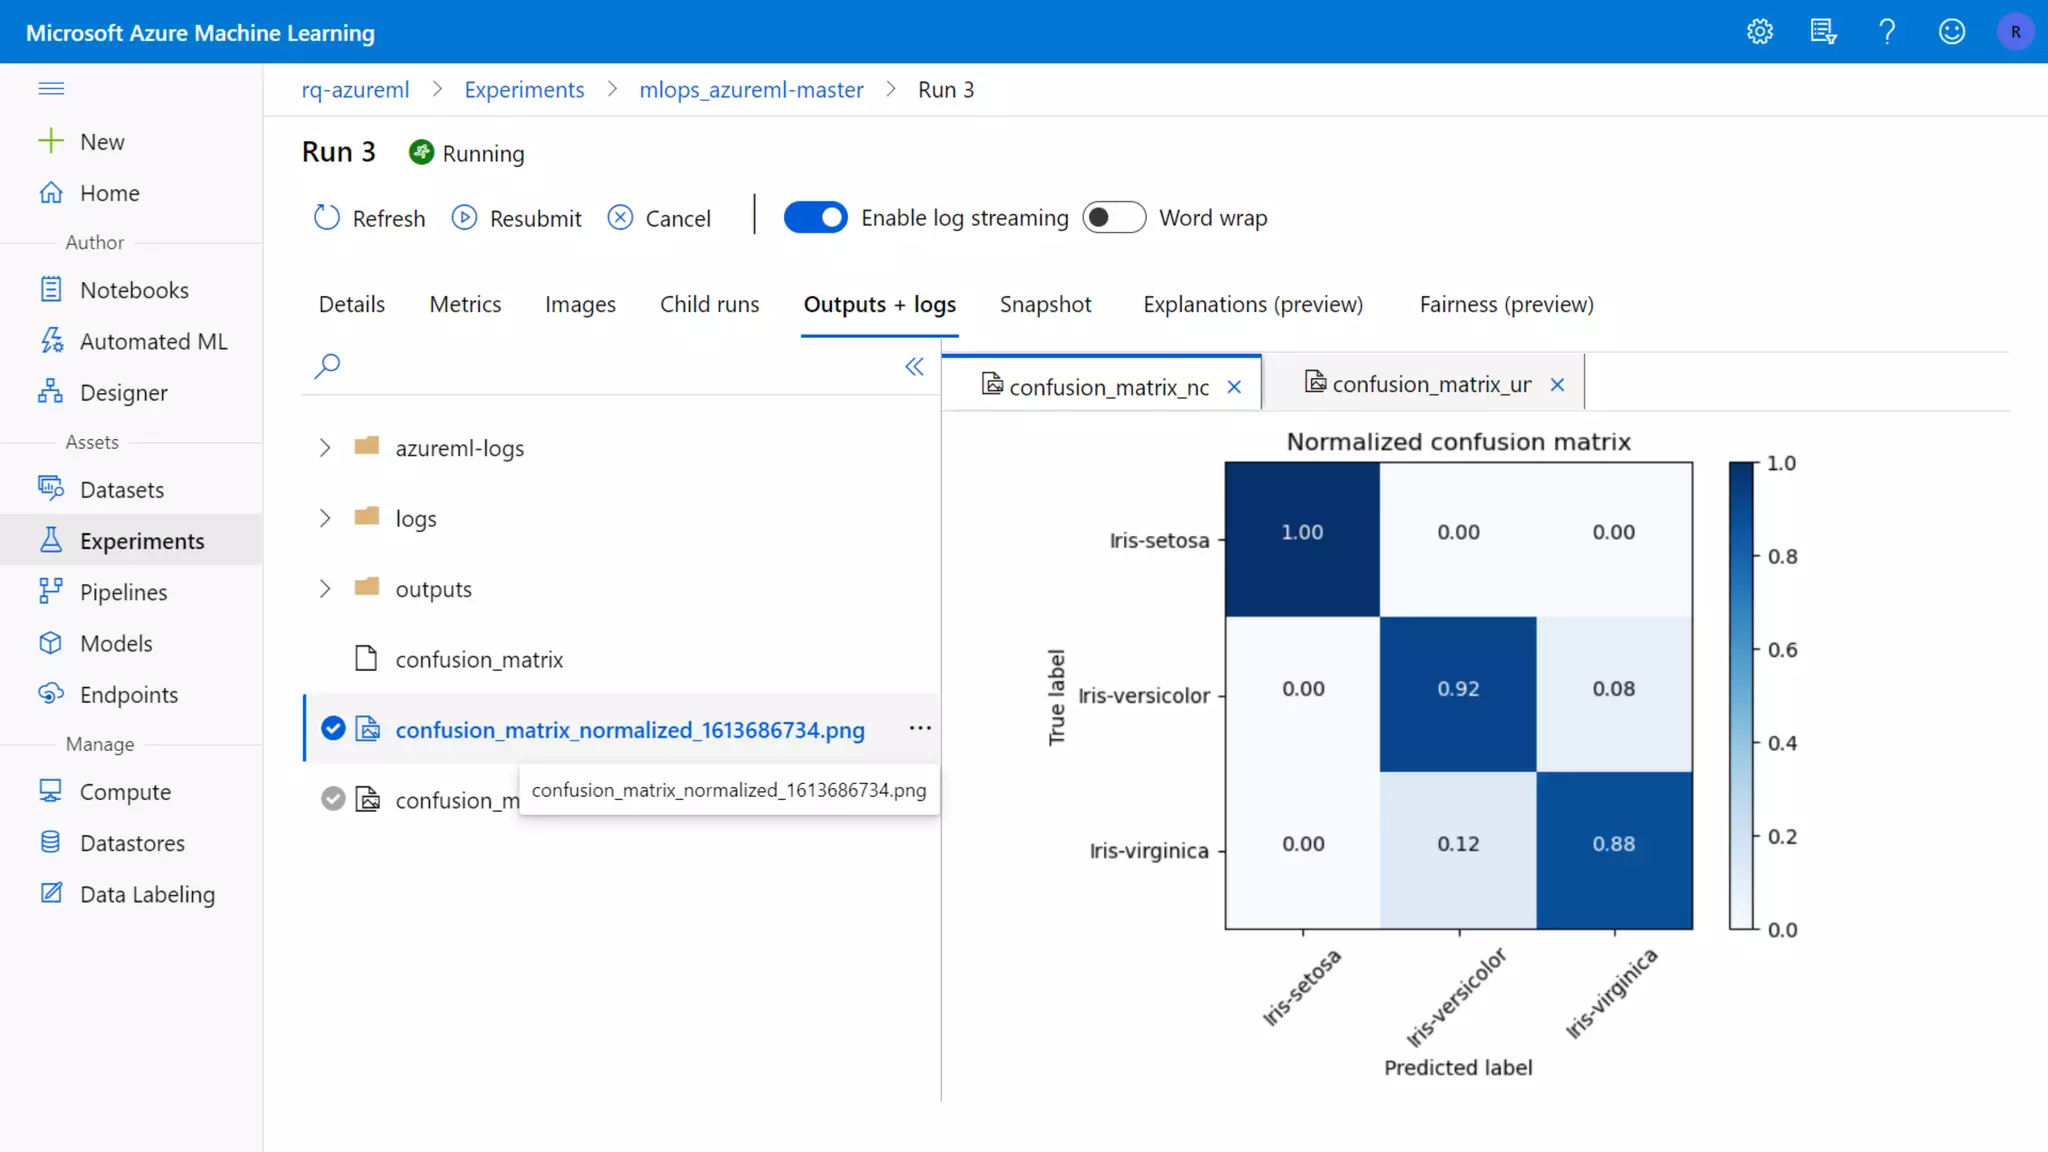Open the Snapshot tab
The image size is (2048, 1152).
1045,304
